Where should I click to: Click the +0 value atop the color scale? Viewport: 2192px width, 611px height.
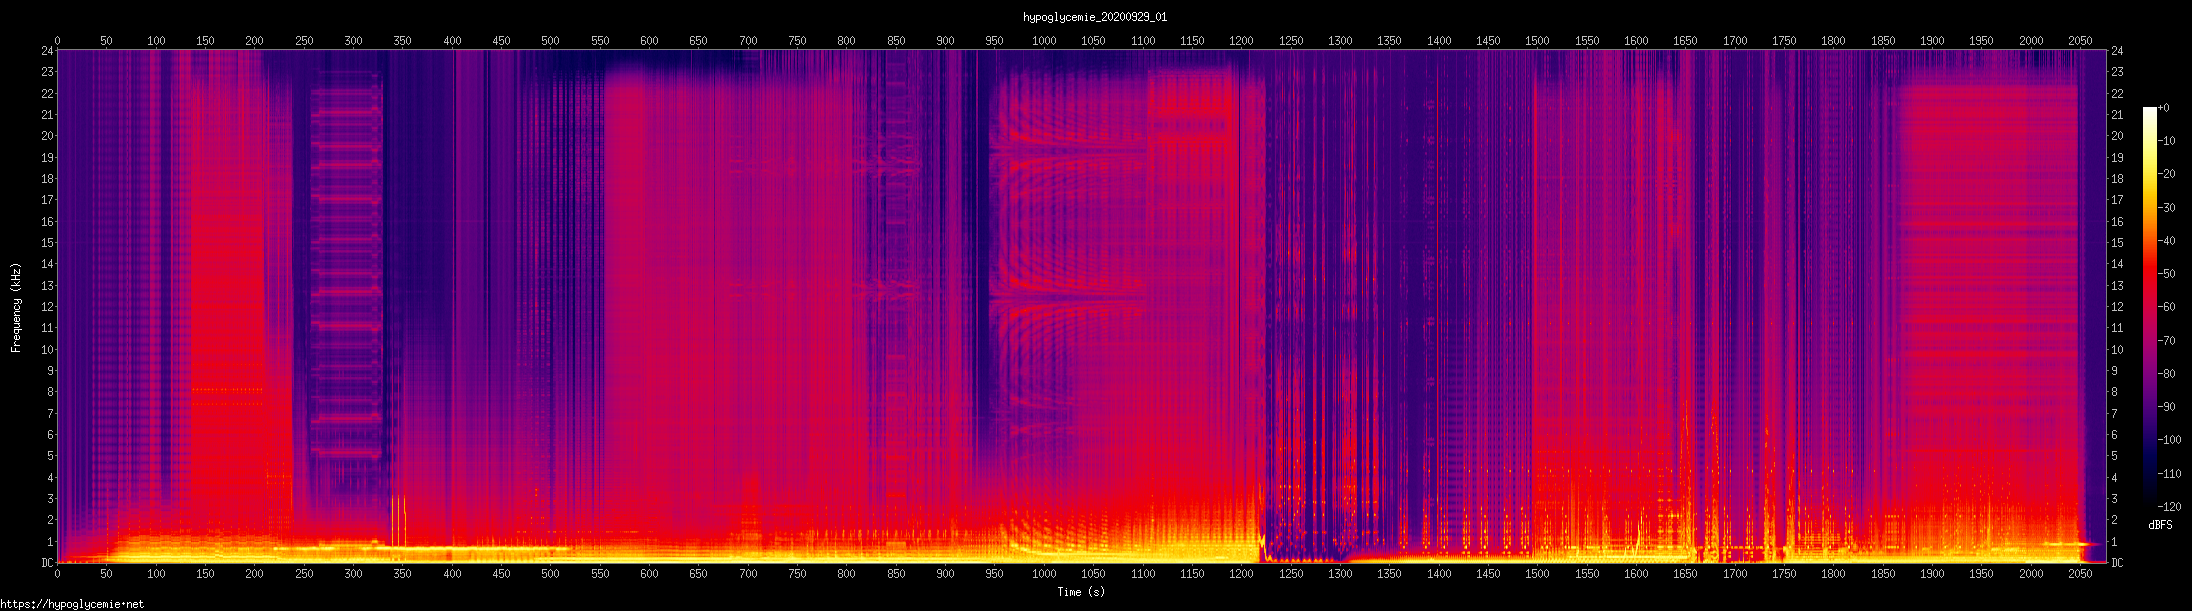coord(2164,108)
